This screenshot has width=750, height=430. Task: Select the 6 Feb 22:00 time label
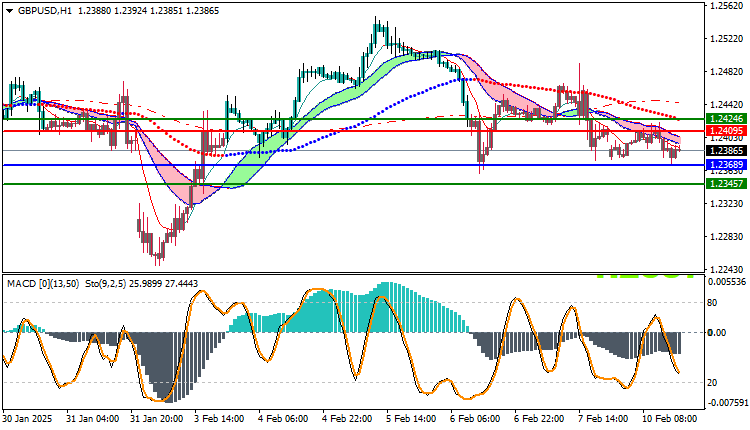(540, 419)
